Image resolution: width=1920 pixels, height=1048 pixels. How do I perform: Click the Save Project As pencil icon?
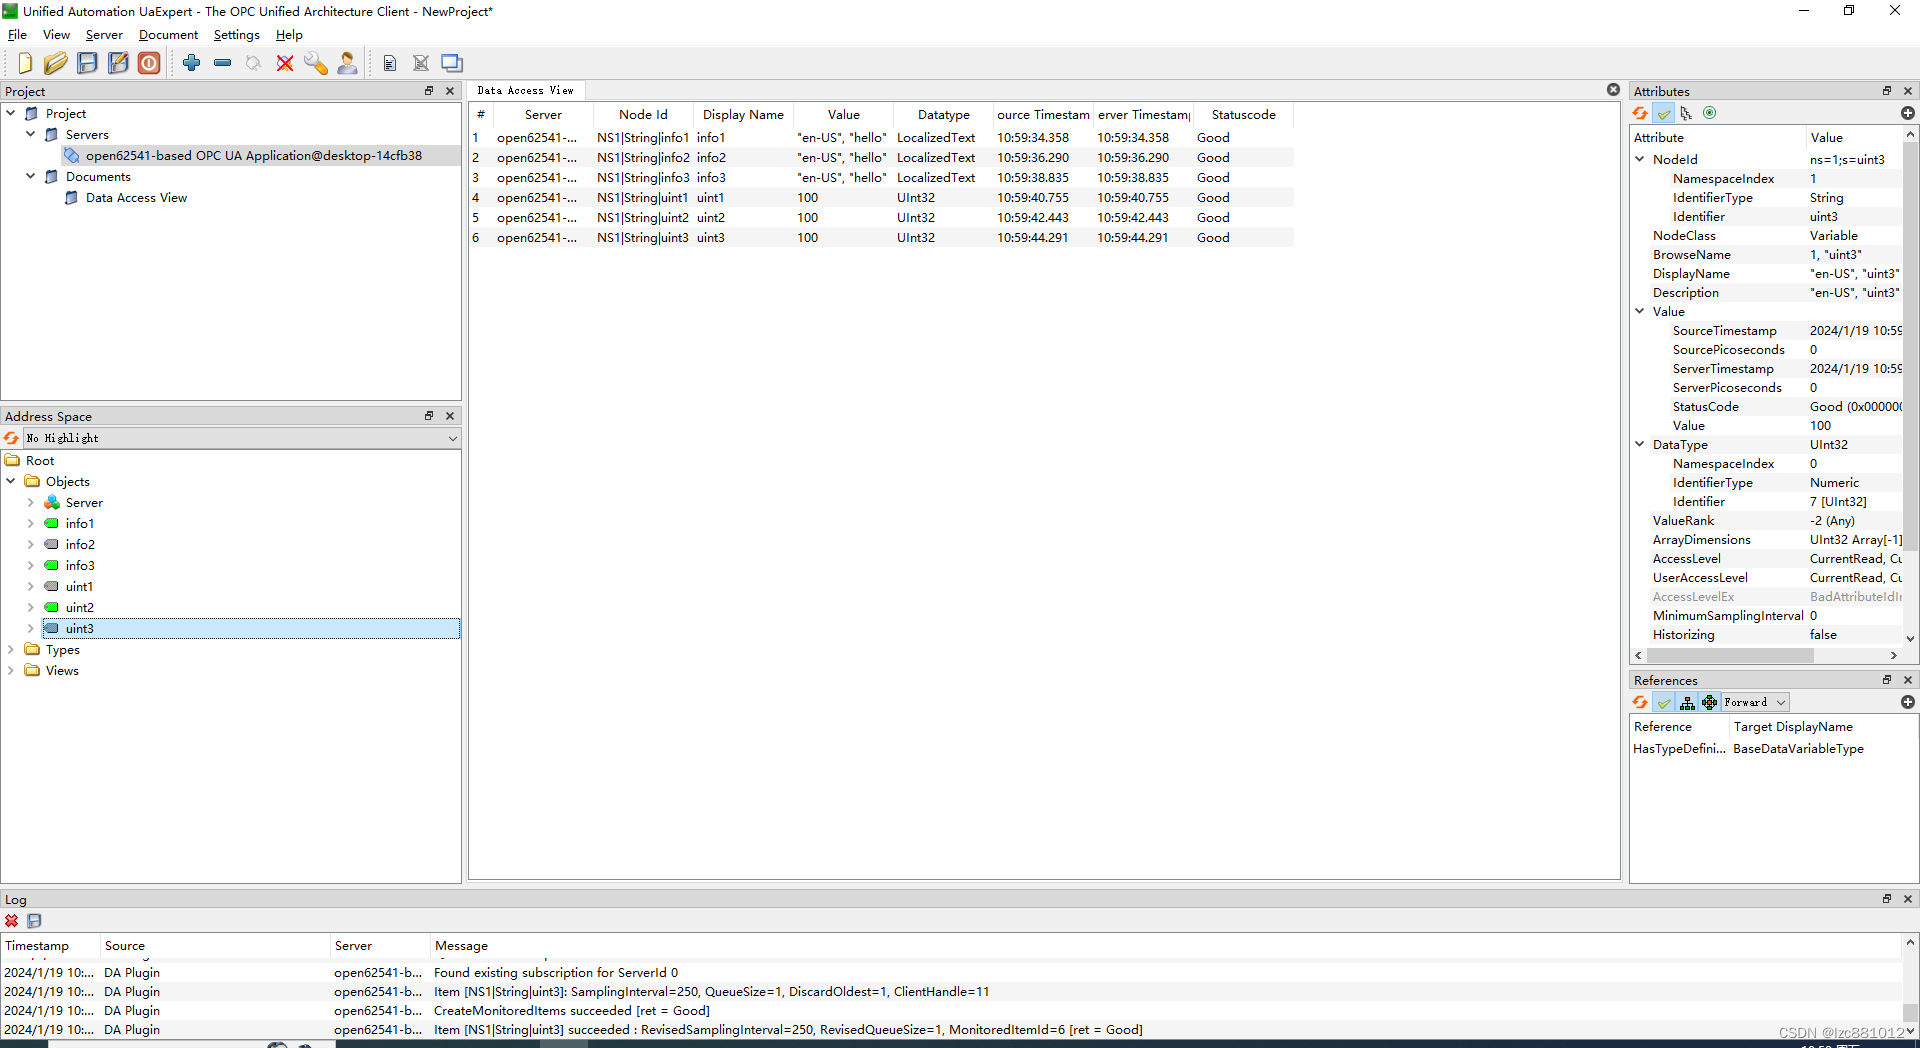click(118, 63)
